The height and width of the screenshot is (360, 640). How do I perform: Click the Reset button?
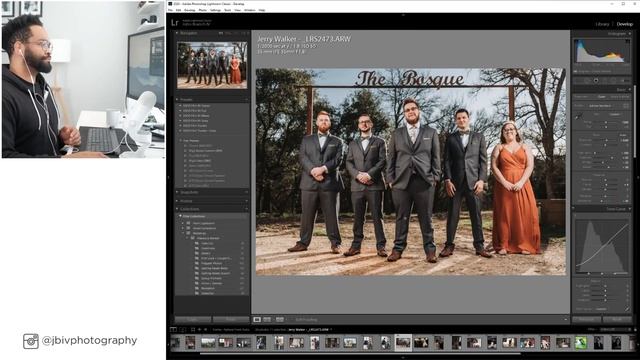tap(618, 320)
